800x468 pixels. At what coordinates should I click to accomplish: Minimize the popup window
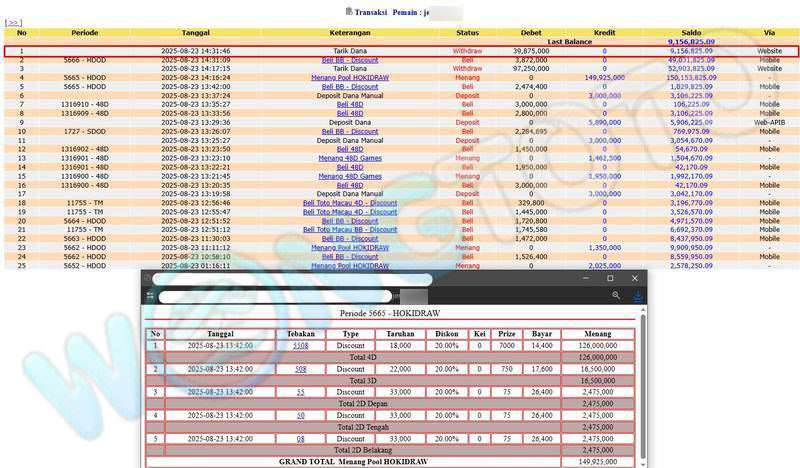click(x=584, y=278)
